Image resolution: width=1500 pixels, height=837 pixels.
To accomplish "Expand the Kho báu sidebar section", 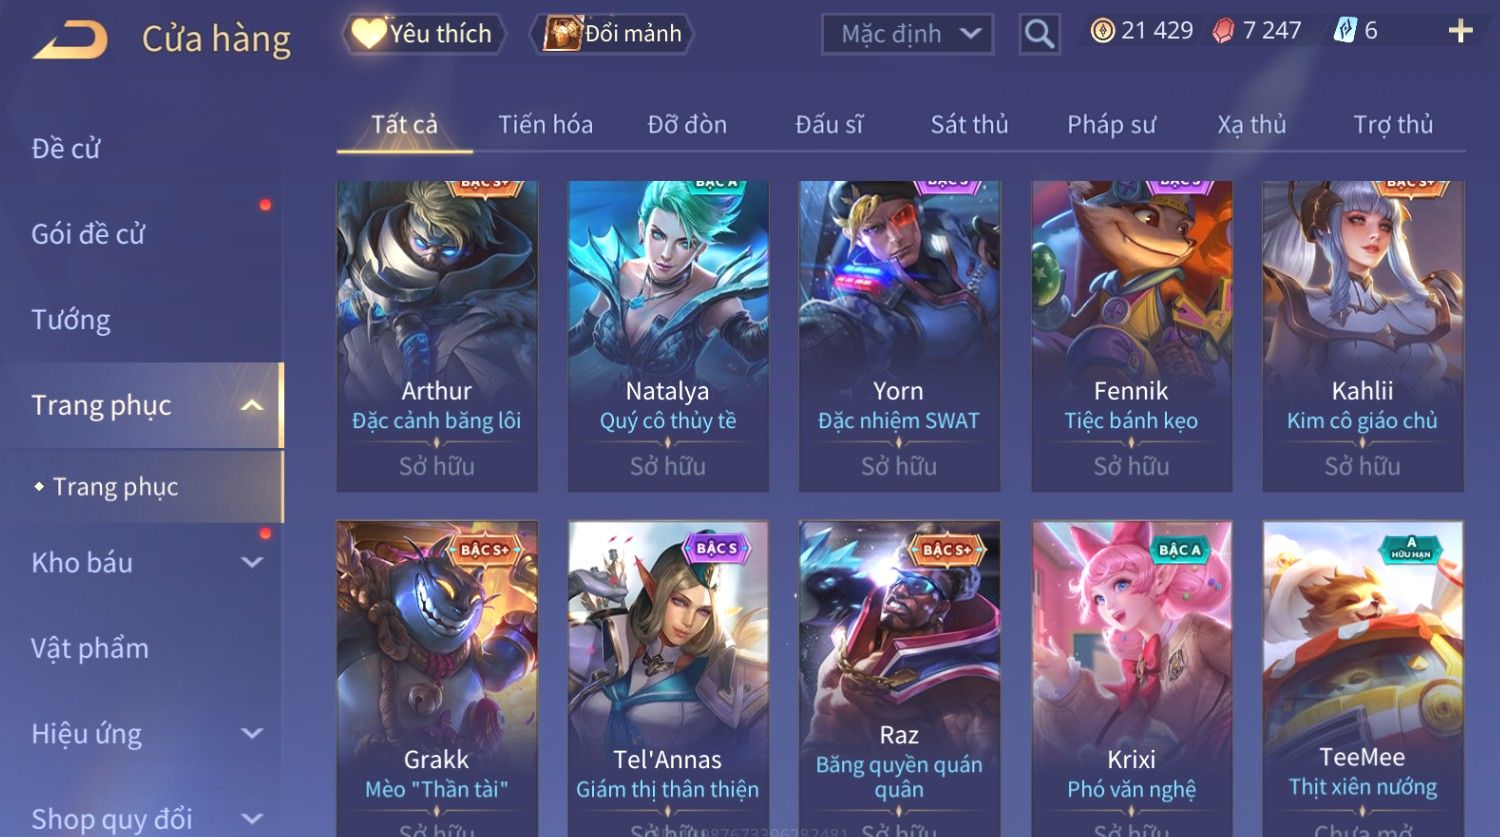I will pos(252,562).
